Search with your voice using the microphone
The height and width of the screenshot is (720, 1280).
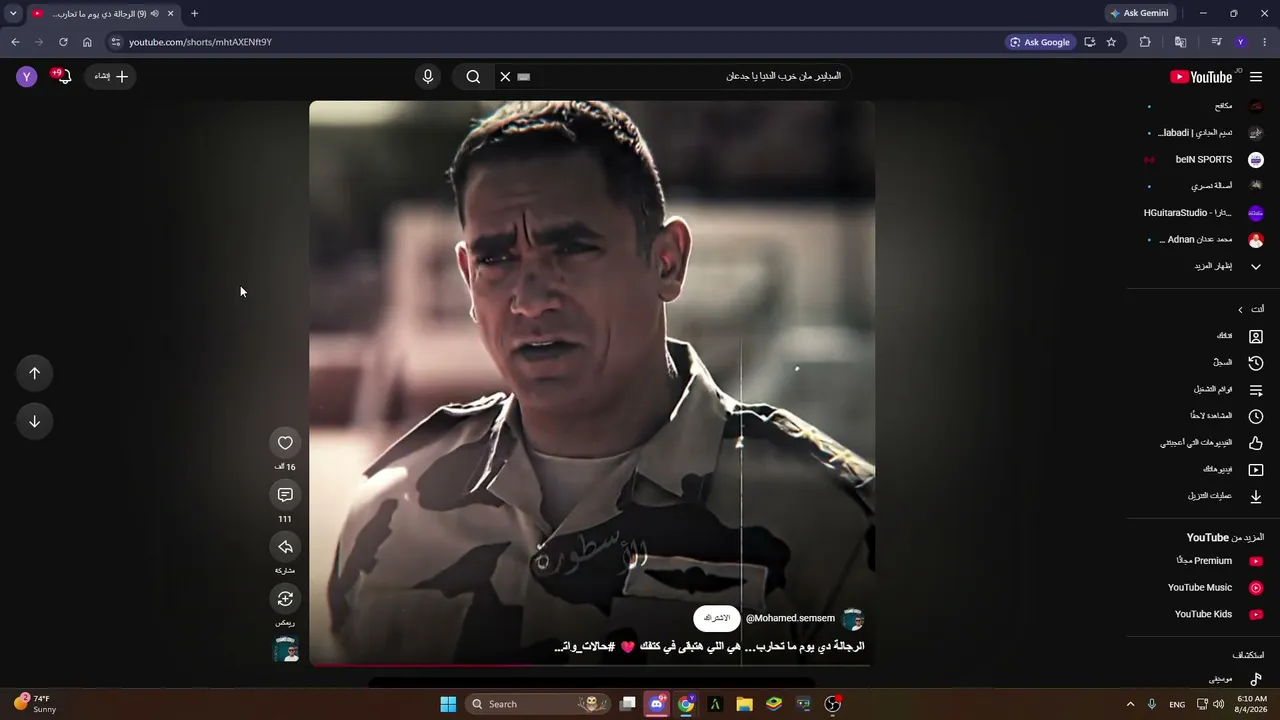428,77
